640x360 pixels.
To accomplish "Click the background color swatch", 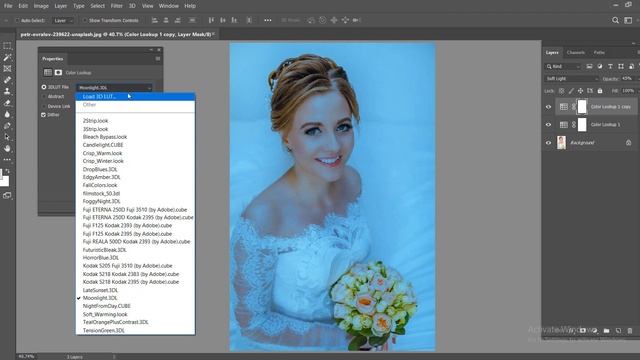I will (4, 182).
